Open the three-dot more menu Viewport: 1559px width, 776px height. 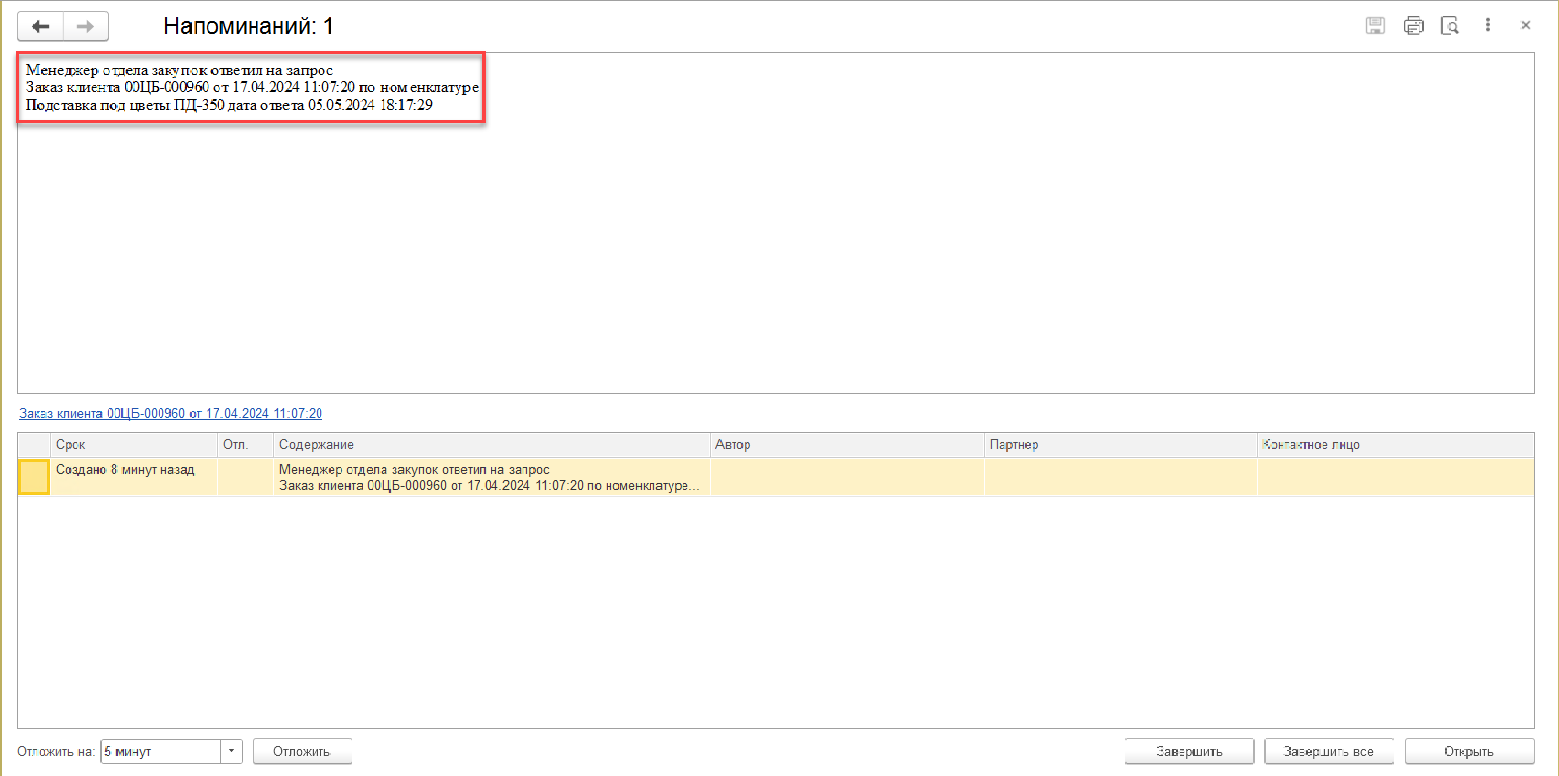click(x=1488, y=26)
